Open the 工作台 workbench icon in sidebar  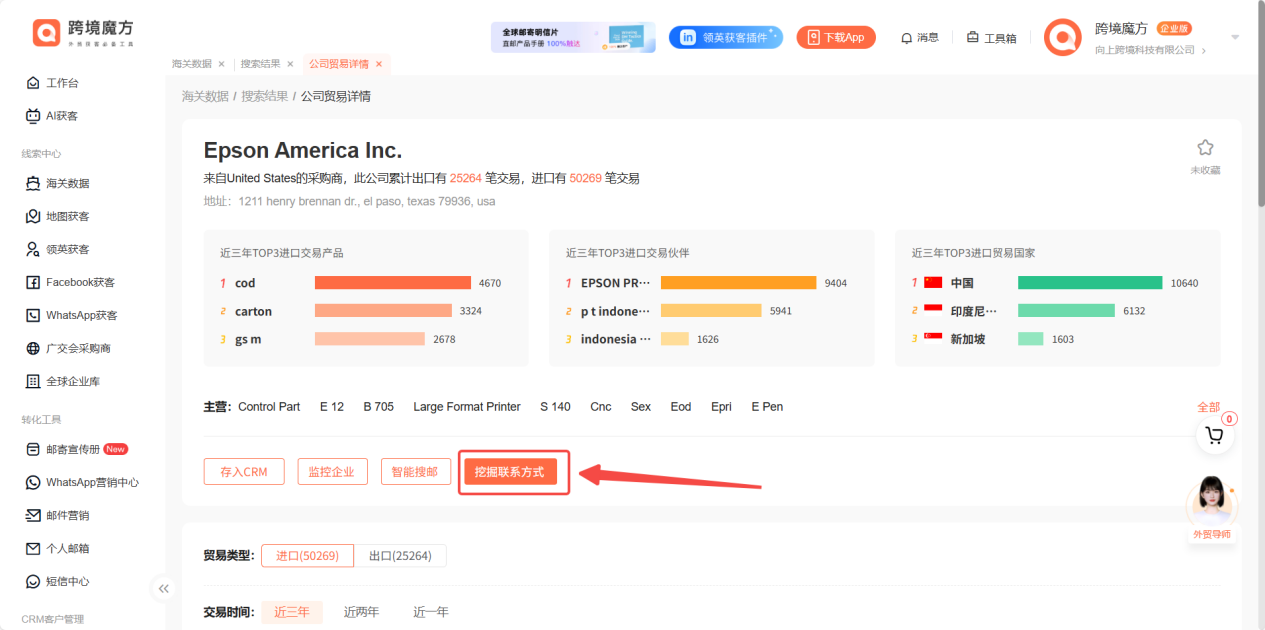point(33,83)
